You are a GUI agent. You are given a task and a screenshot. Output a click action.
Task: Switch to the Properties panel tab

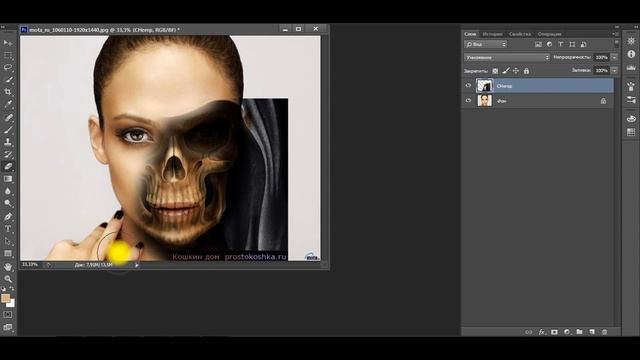coord(520,34)
